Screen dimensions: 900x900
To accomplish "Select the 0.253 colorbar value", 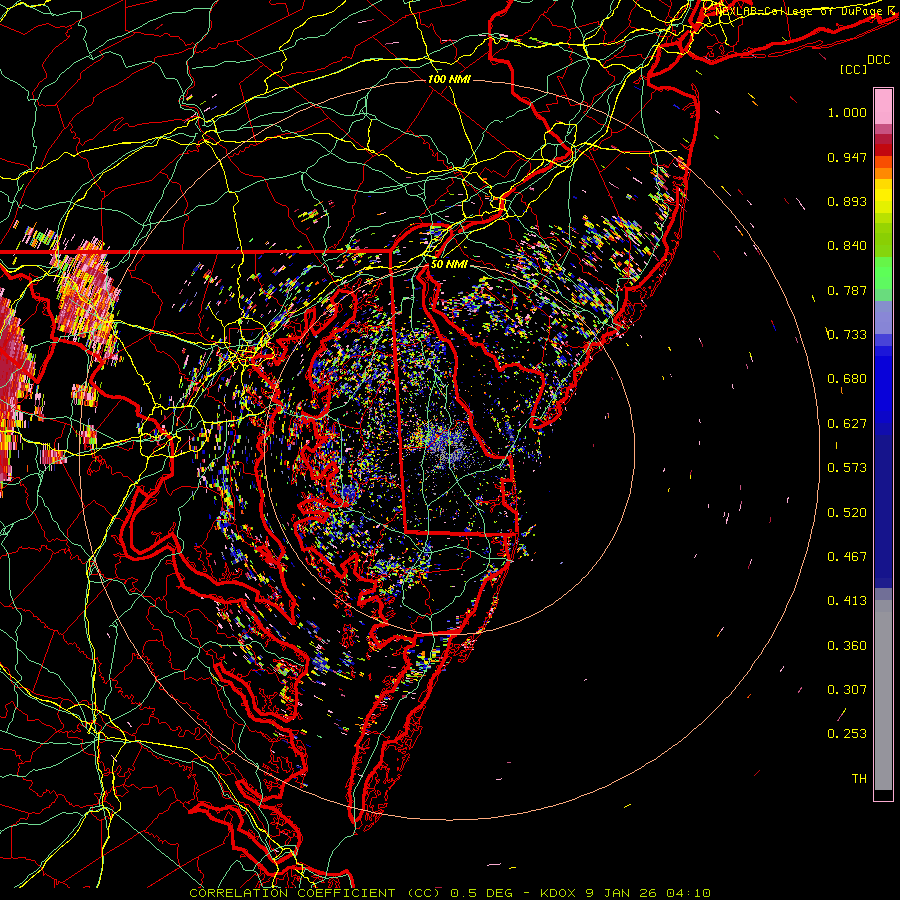I will tap(847, 734).
